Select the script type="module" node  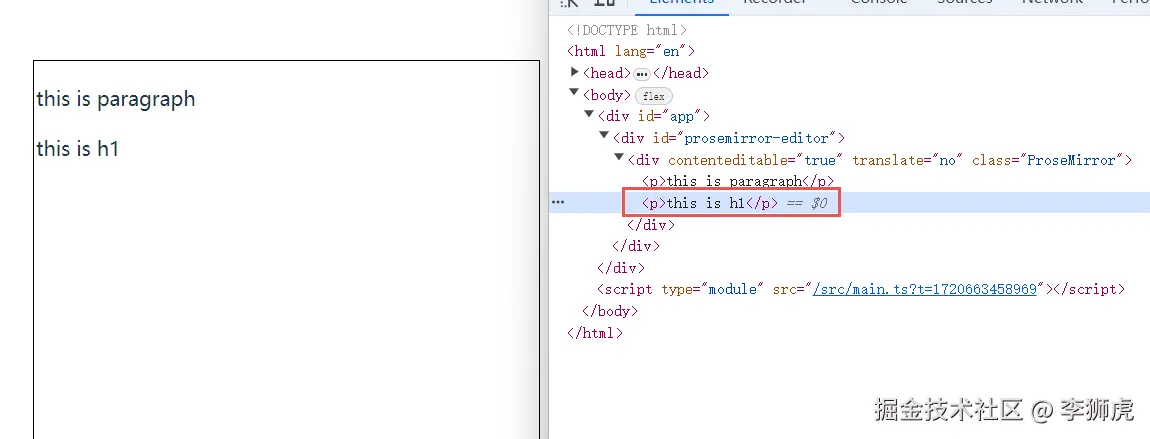coord(861,289)
